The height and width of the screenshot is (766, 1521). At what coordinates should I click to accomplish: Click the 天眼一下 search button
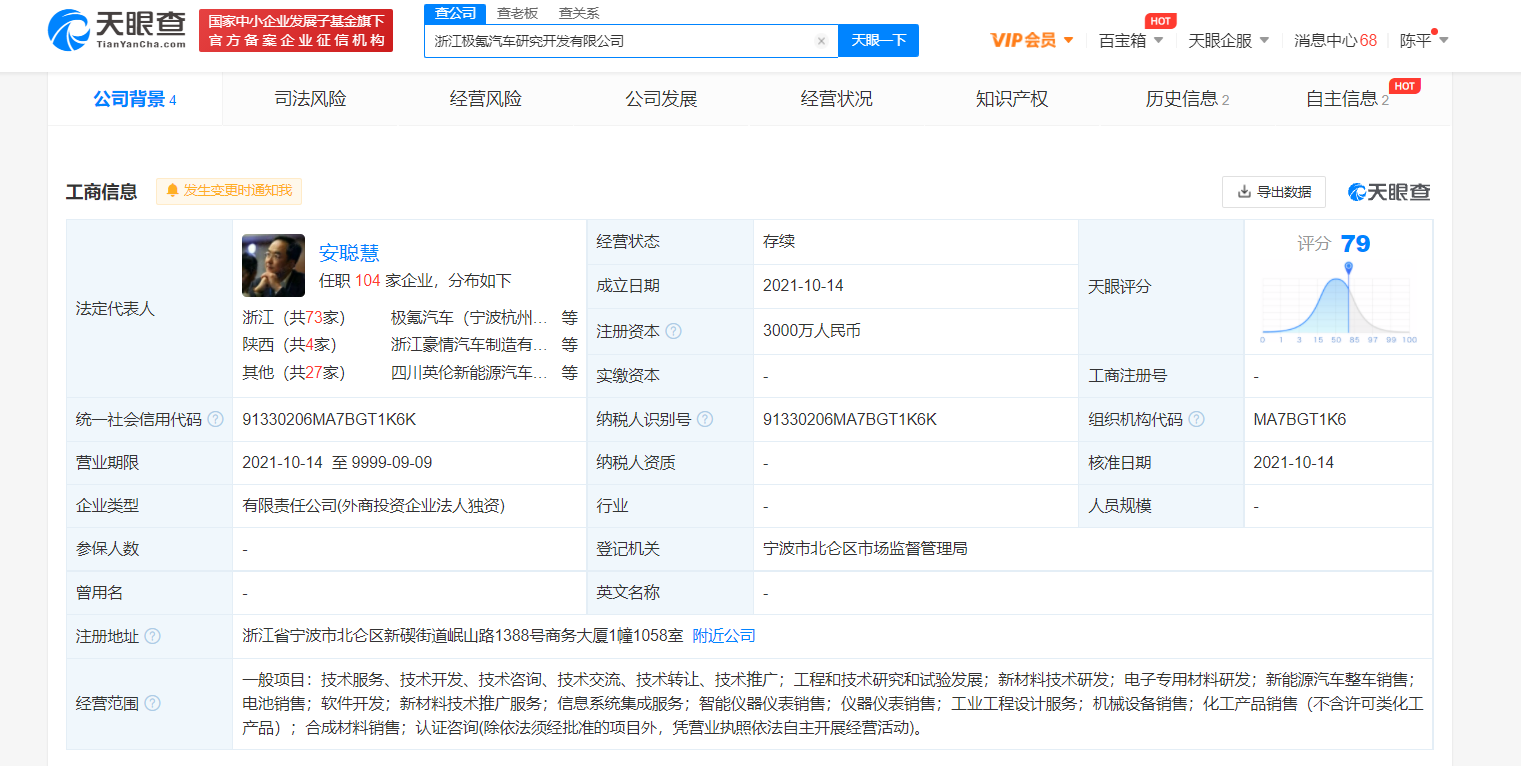[878, 41]
